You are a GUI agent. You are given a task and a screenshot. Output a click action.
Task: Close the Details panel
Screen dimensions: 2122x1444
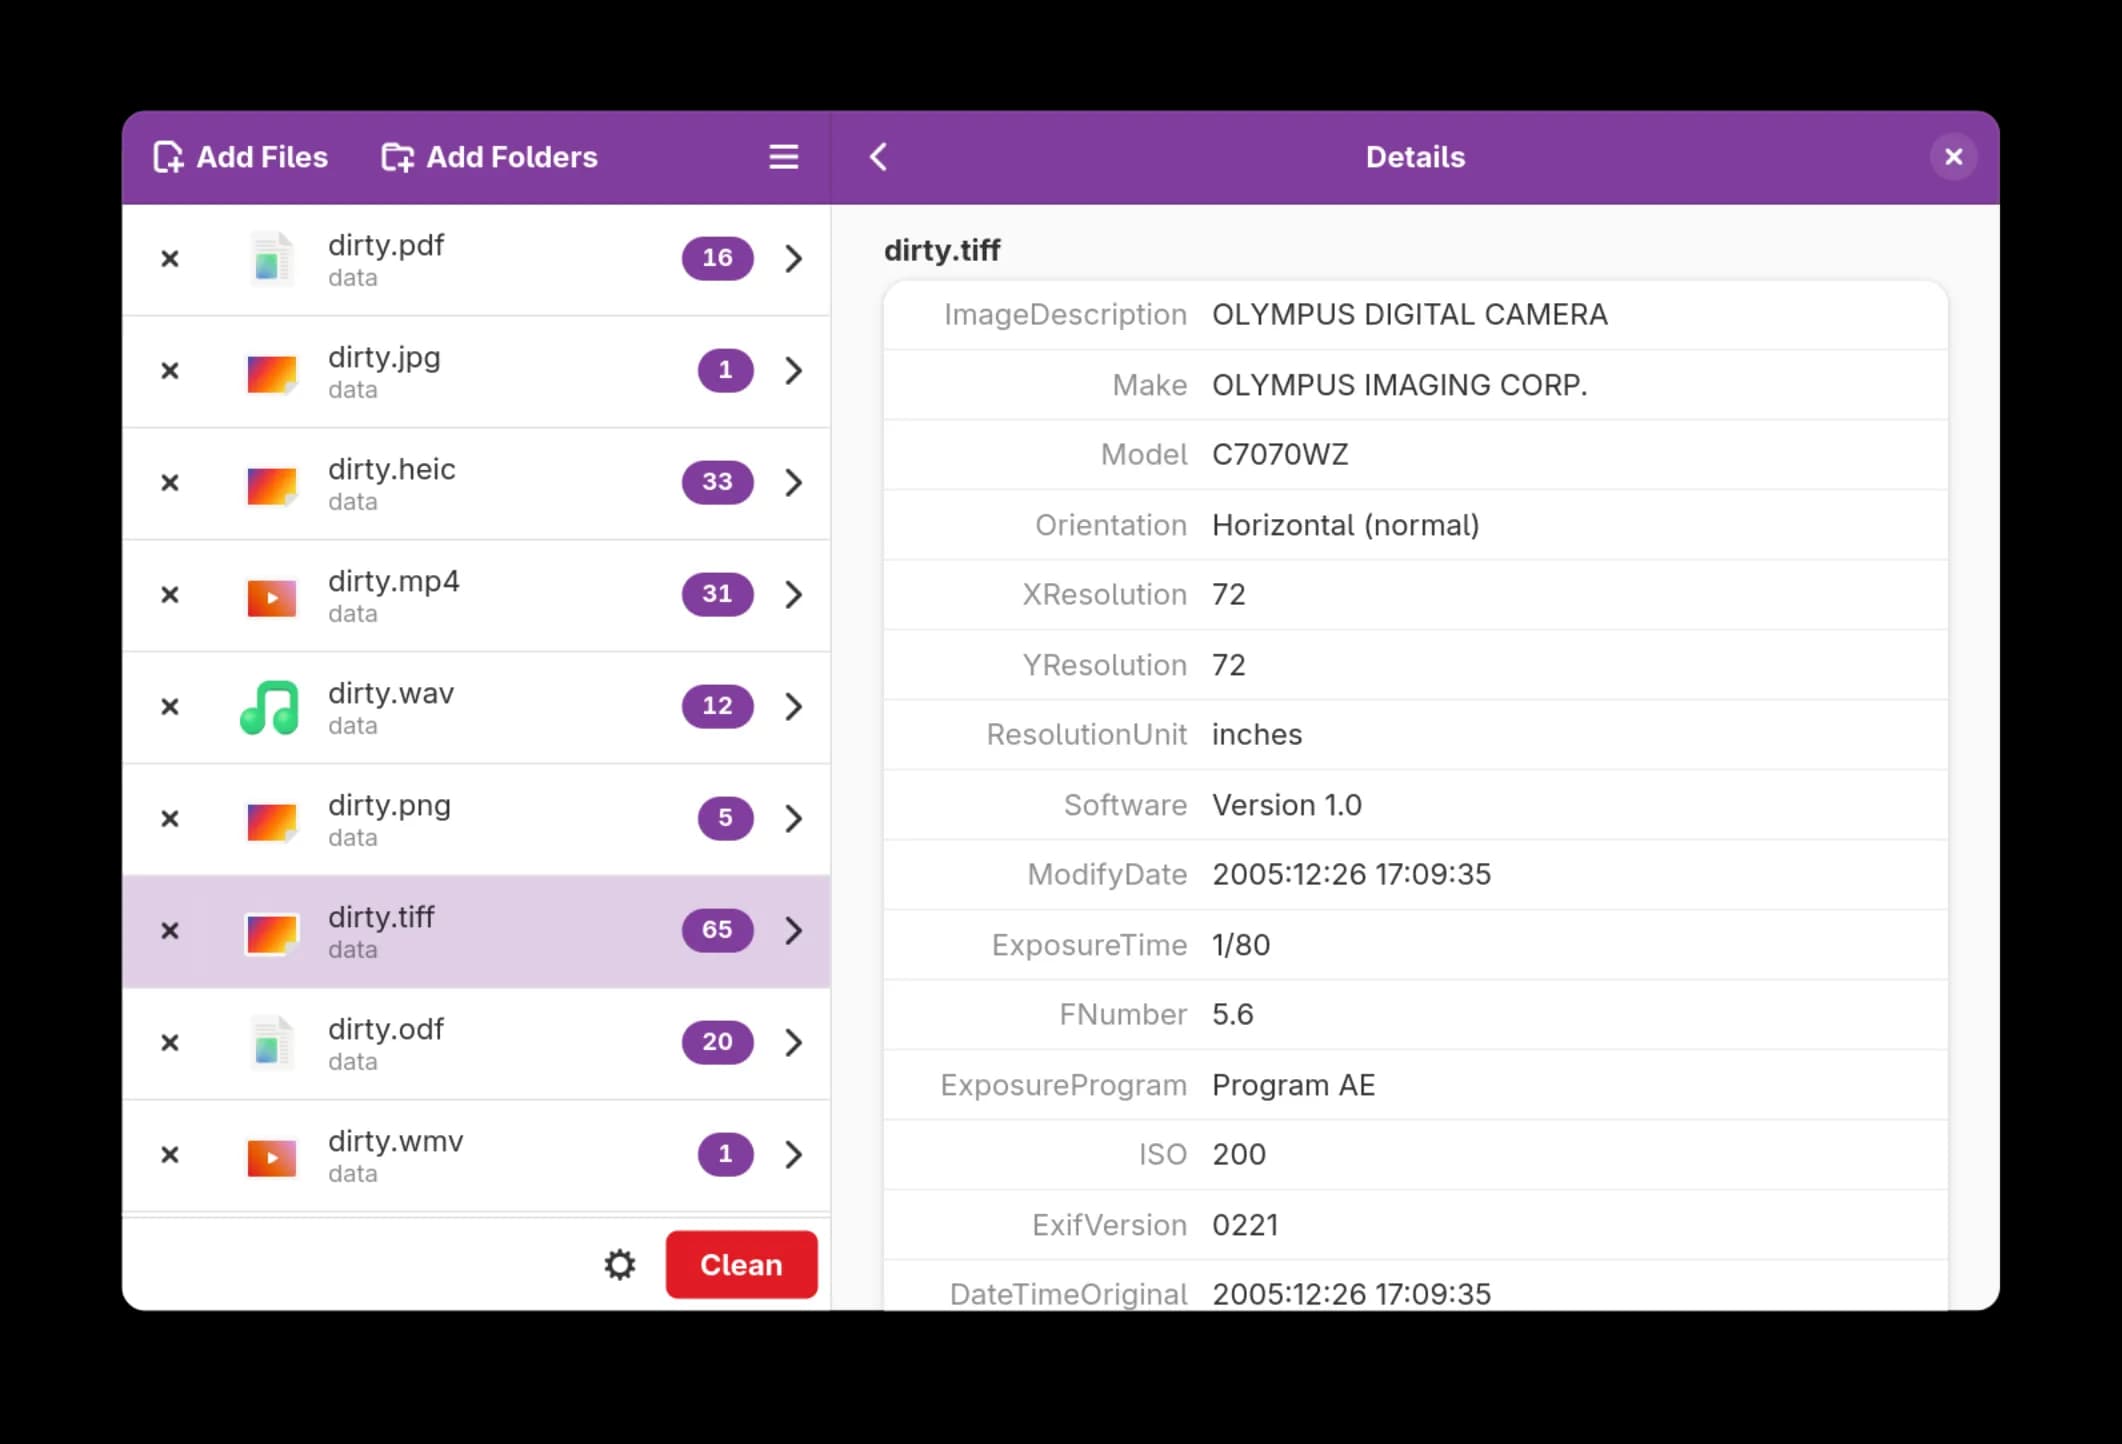[x=1953, y=157]
